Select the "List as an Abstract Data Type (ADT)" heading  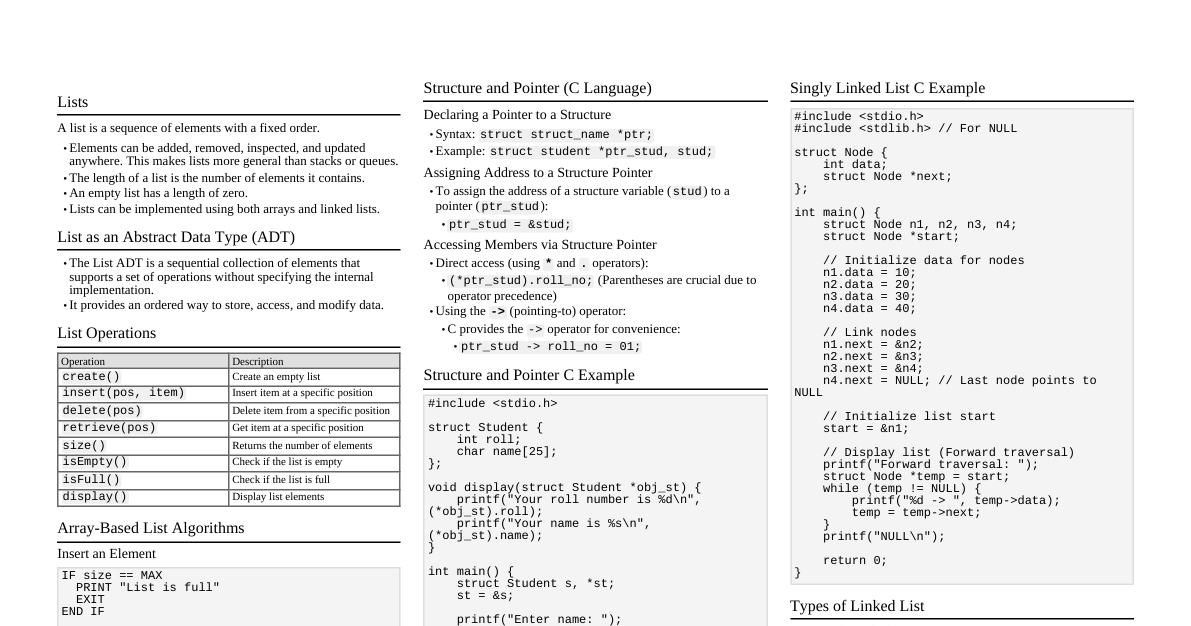click(176, 237)
